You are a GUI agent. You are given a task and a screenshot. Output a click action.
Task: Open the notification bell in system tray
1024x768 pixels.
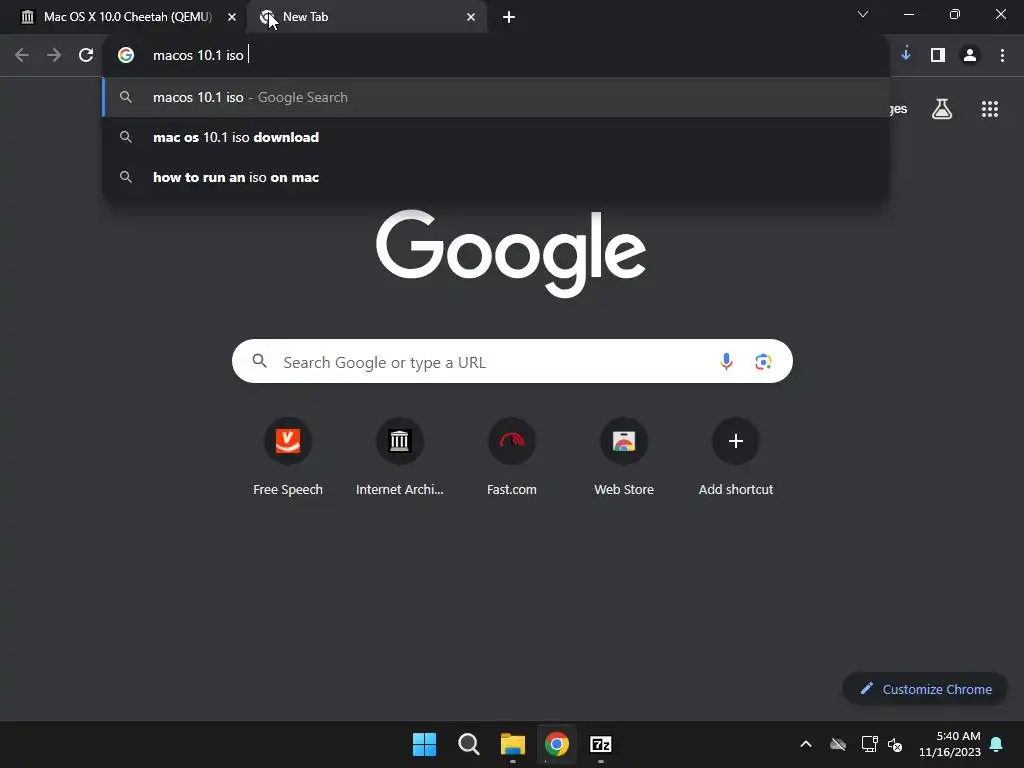(x=997, y=744)
